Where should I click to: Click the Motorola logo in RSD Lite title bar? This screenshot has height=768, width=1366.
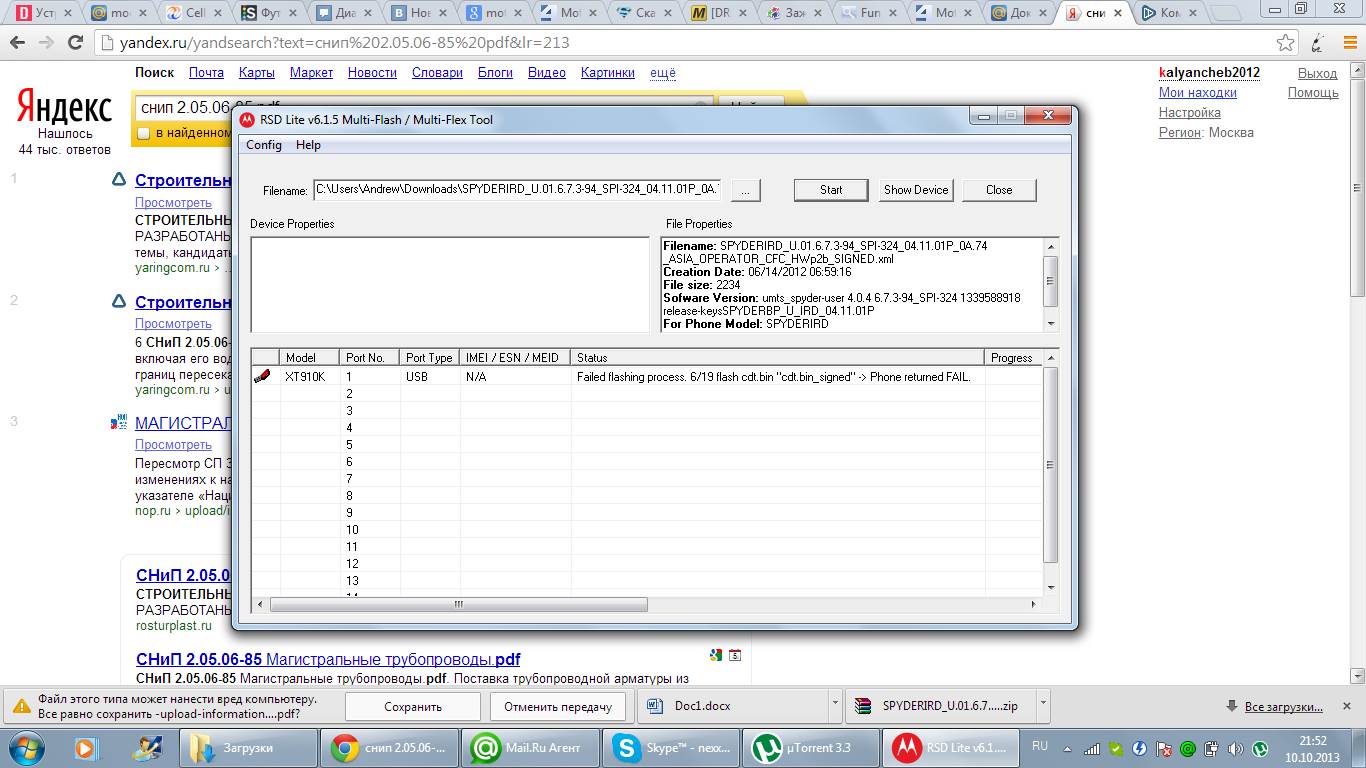[248, 119]
